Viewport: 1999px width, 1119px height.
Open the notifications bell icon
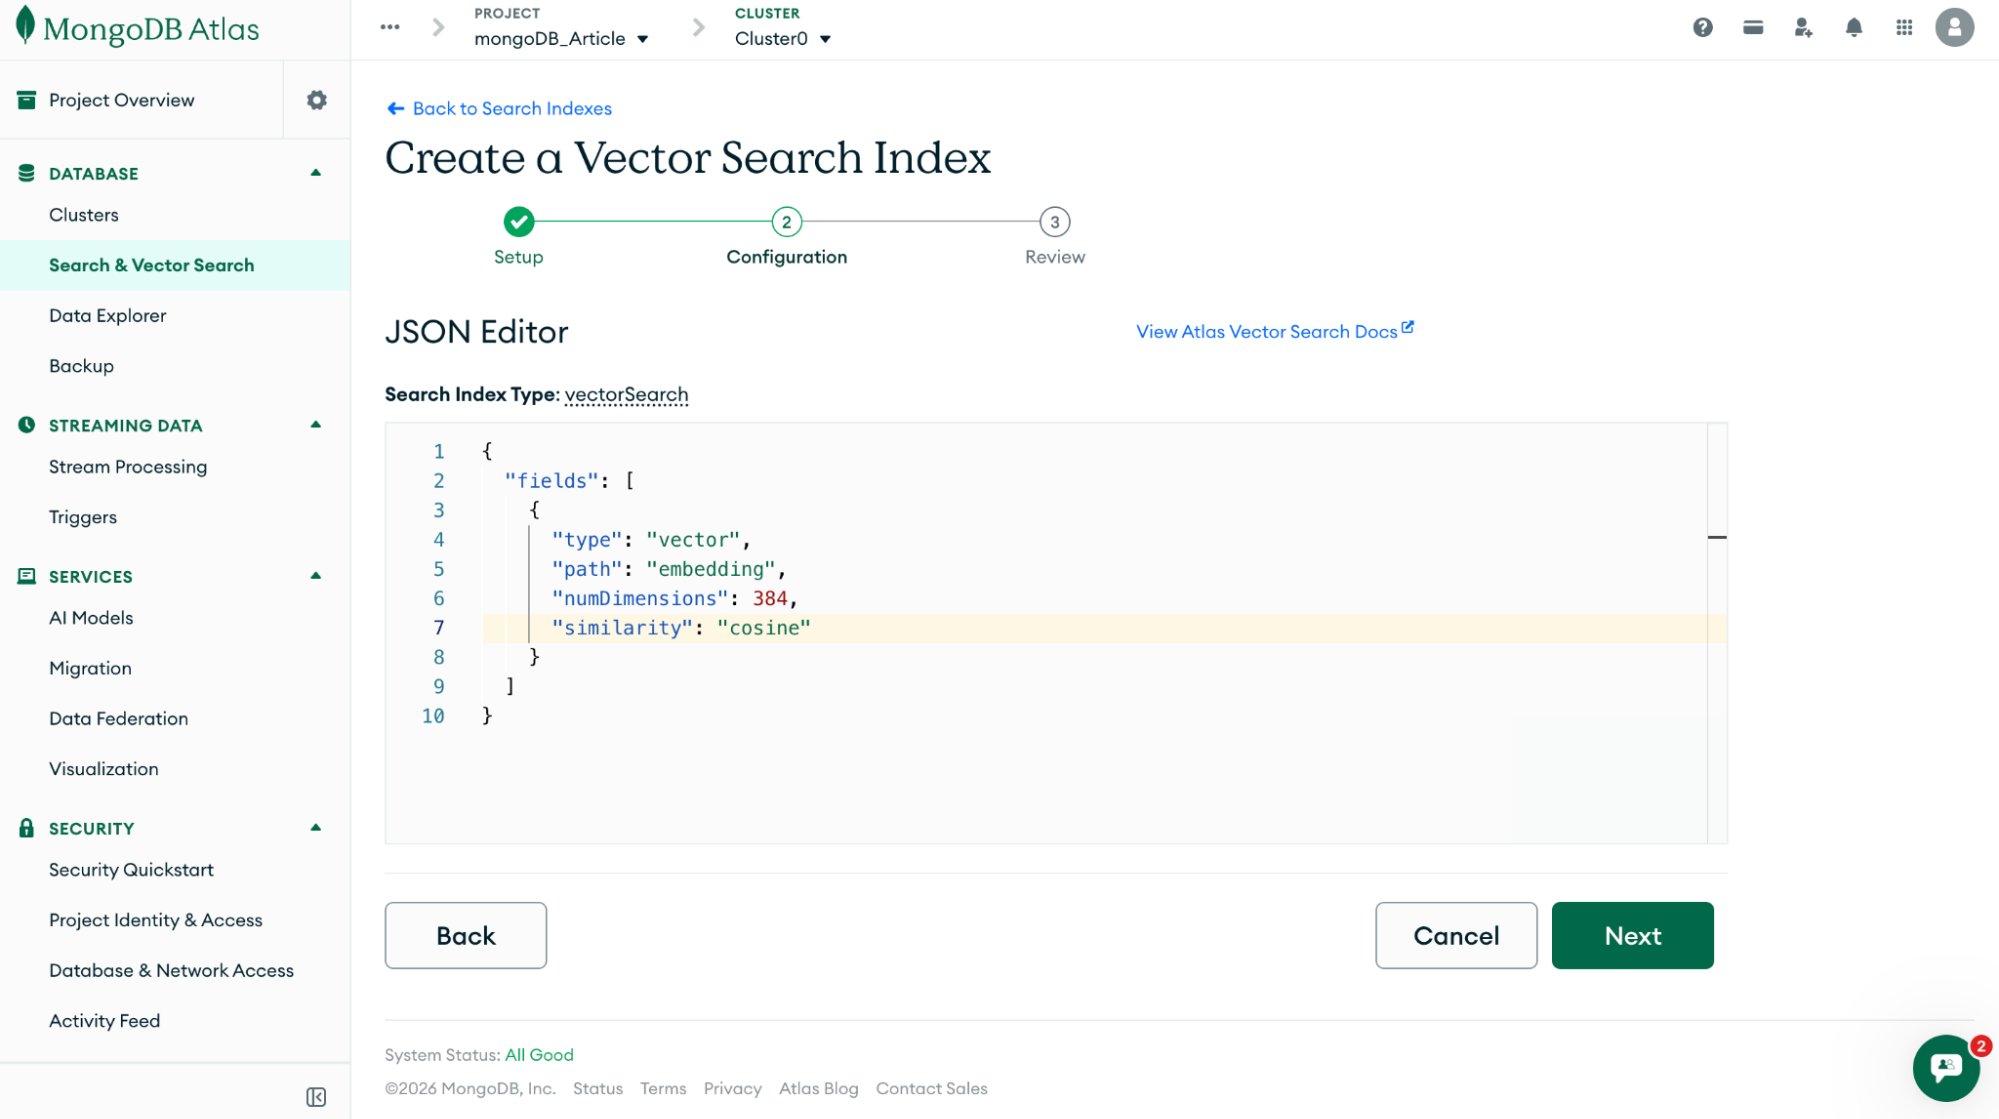click(x=1853, y=28)
